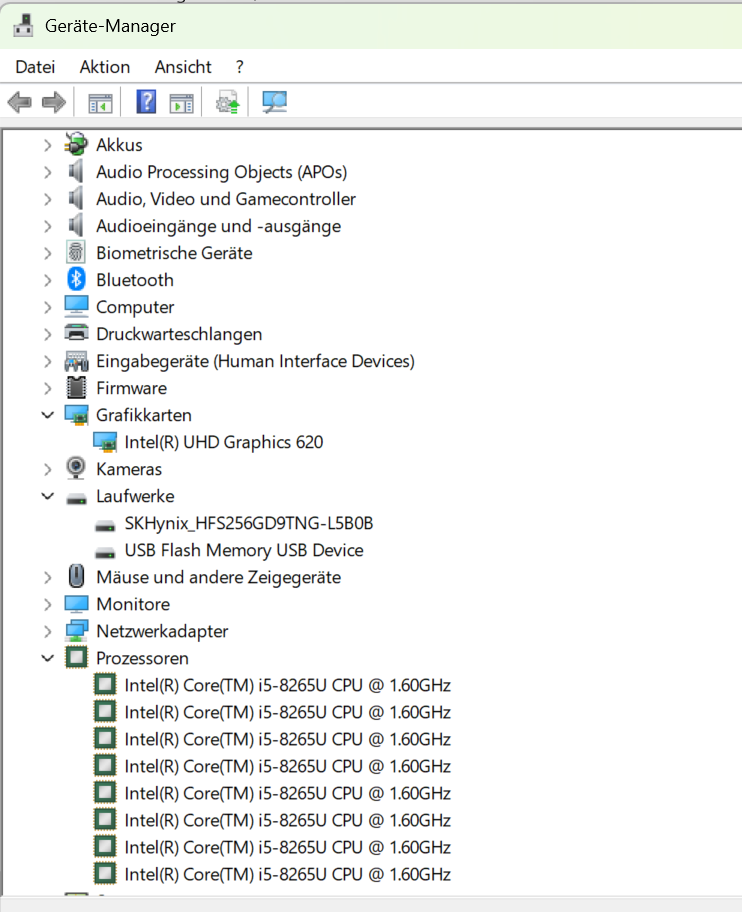The width and height of the screenshot is (742, 912).
Task: Open Help via blue question mark icon
Action: [x=146, y=102]
